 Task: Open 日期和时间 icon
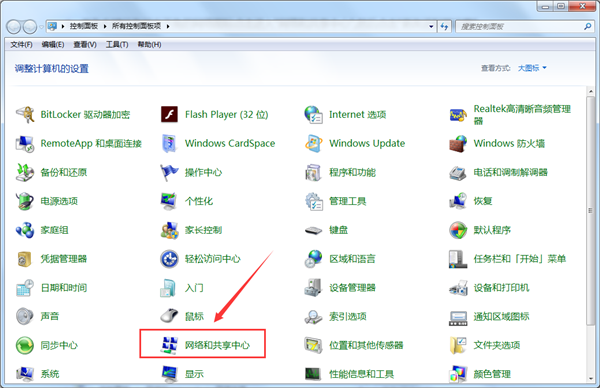(x=25, y=288)
